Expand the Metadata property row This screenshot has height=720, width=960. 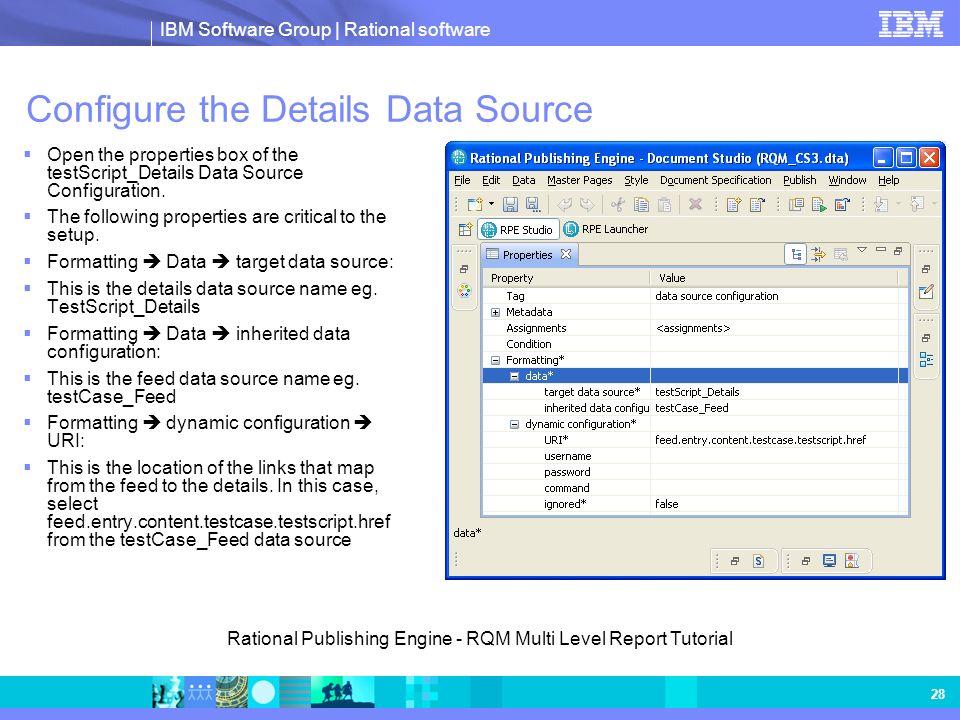[495, 312]
